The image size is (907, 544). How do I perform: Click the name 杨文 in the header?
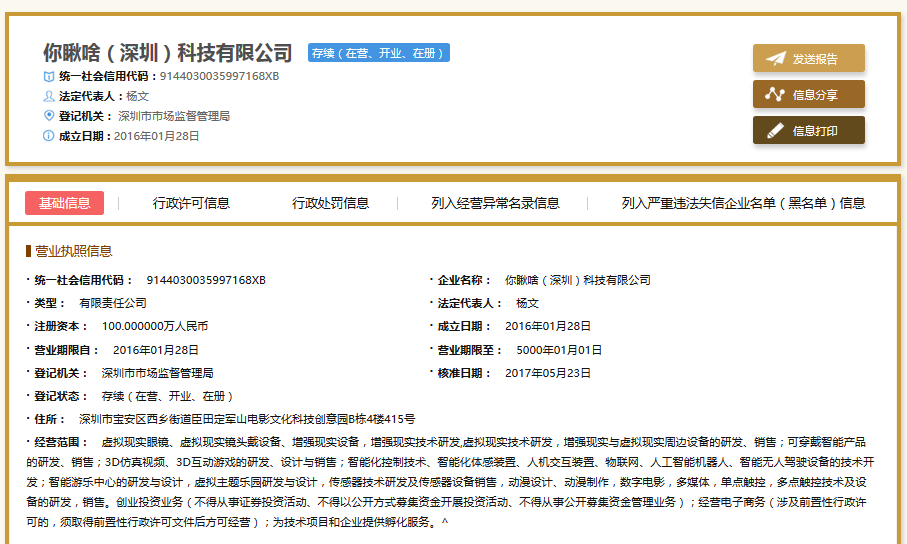point(137,97)
